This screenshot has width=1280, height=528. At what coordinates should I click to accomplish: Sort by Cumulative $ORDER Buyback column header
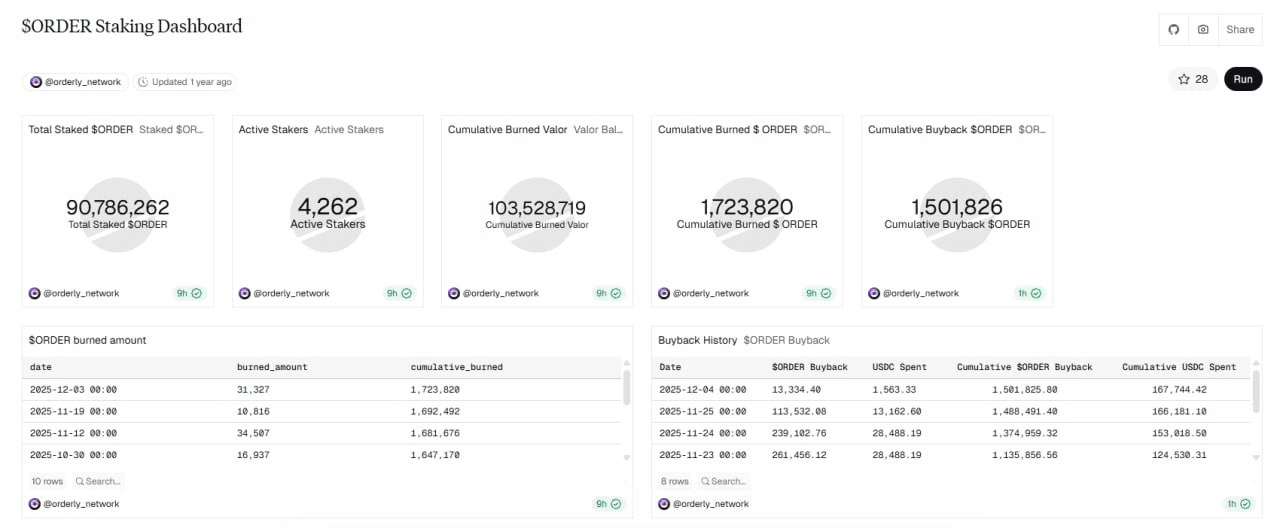[1024, 367]
